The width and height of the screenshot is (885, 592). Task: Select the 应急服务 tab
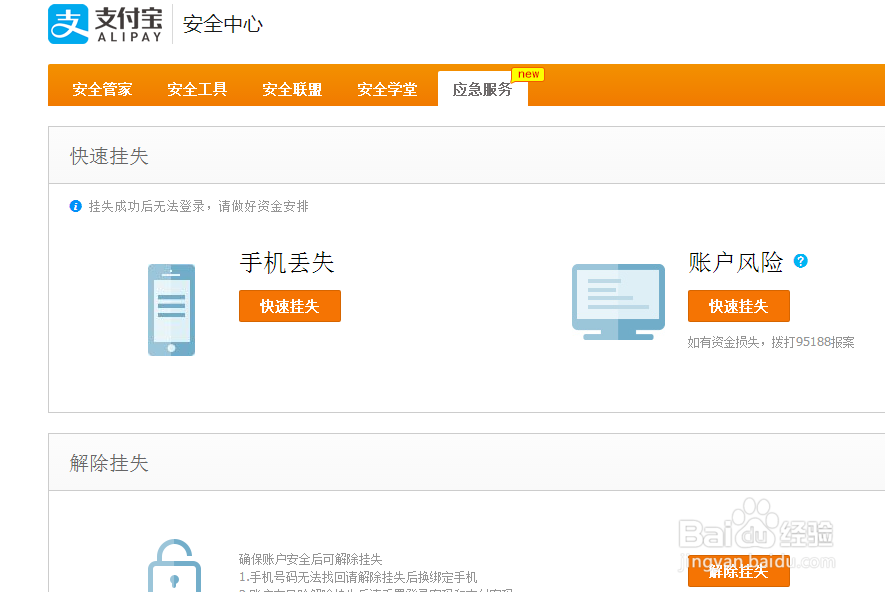coord(483,89)
